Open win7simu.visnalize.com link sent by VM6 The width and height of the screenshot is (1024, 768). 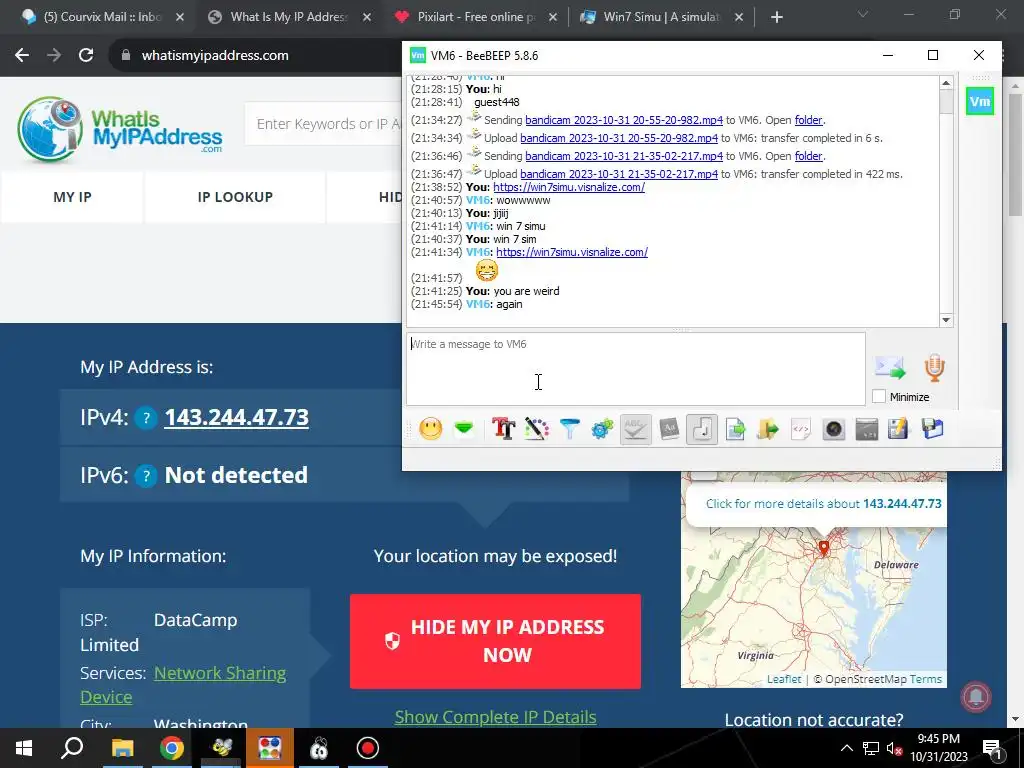click(571, 252)
